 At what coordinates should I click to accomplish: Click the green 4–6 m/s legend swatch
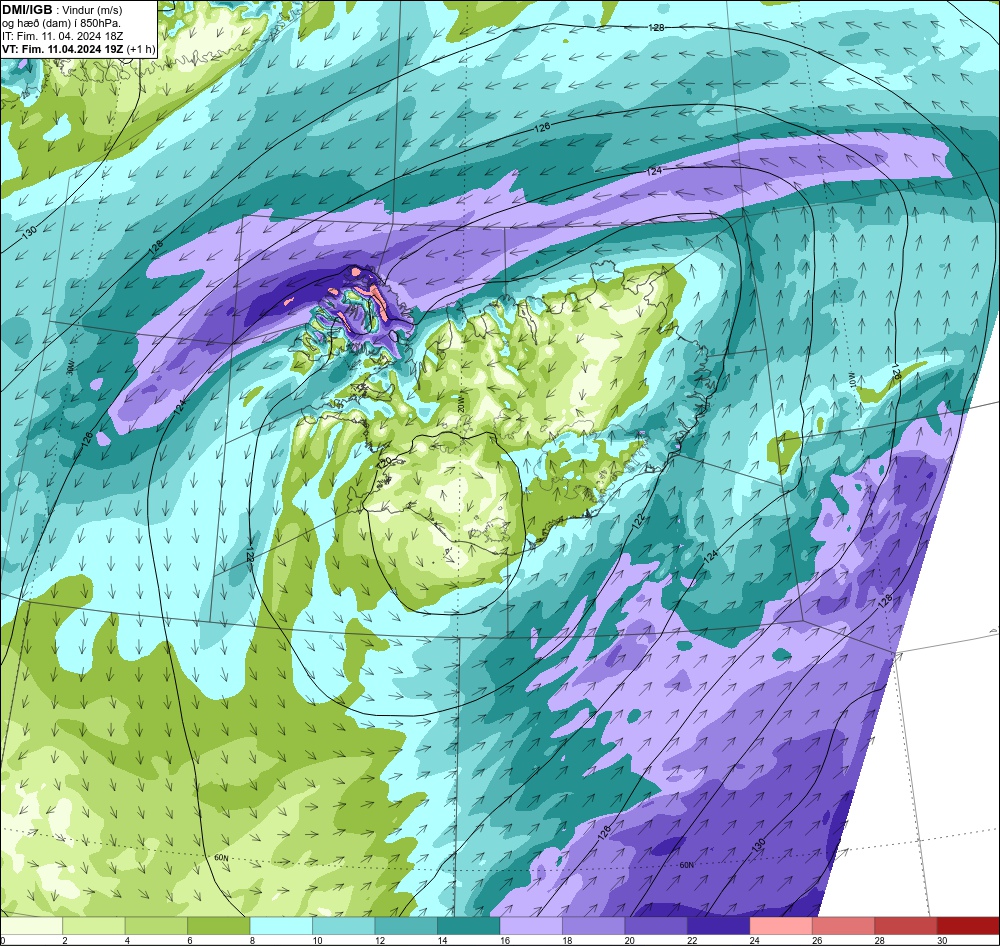coord(156,926)
